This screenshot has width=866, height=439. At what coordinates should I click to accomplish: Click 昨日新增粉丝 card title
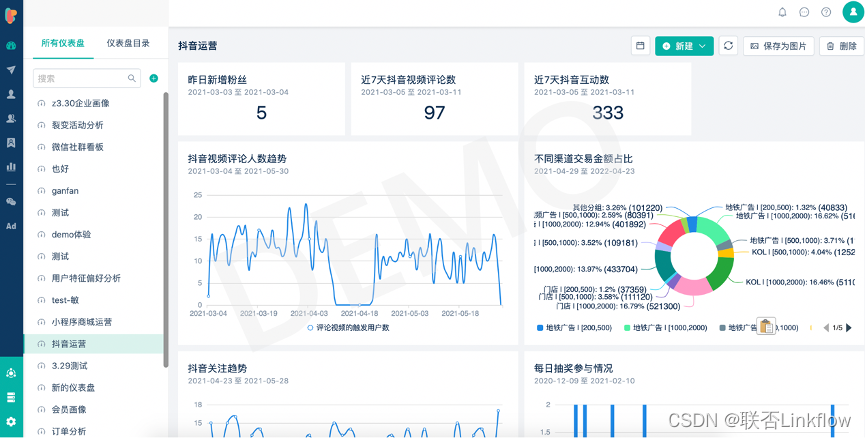pyautogui.click(x=217, y=80)
